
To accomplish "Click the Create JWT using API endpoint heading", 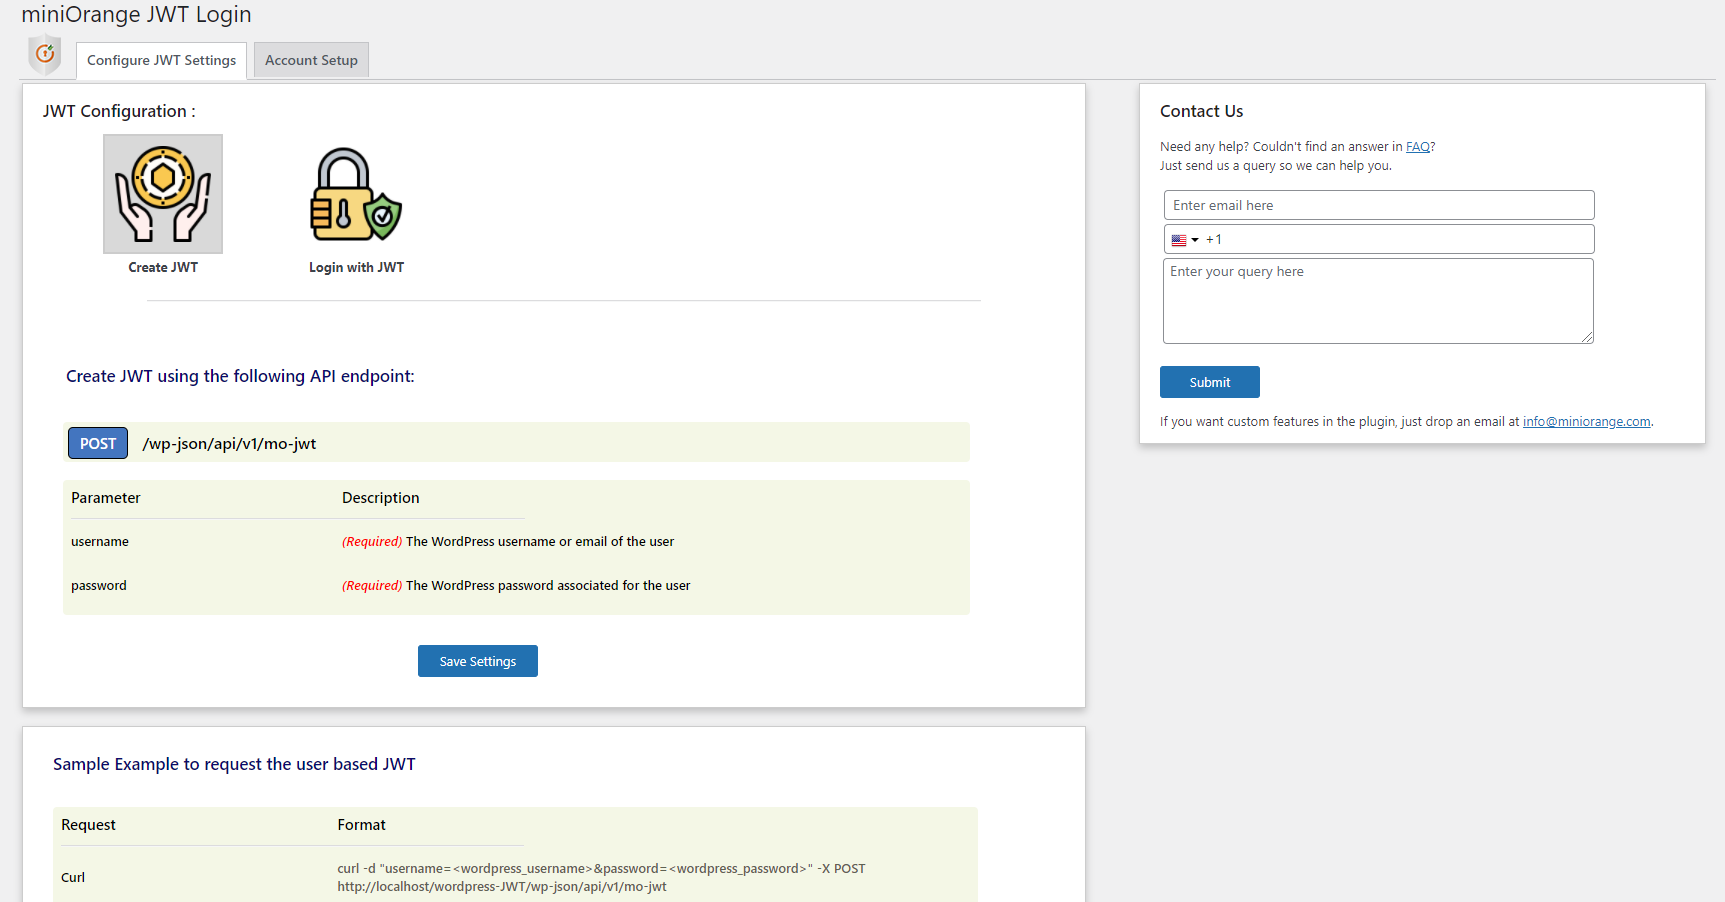I will click(240, 376).
